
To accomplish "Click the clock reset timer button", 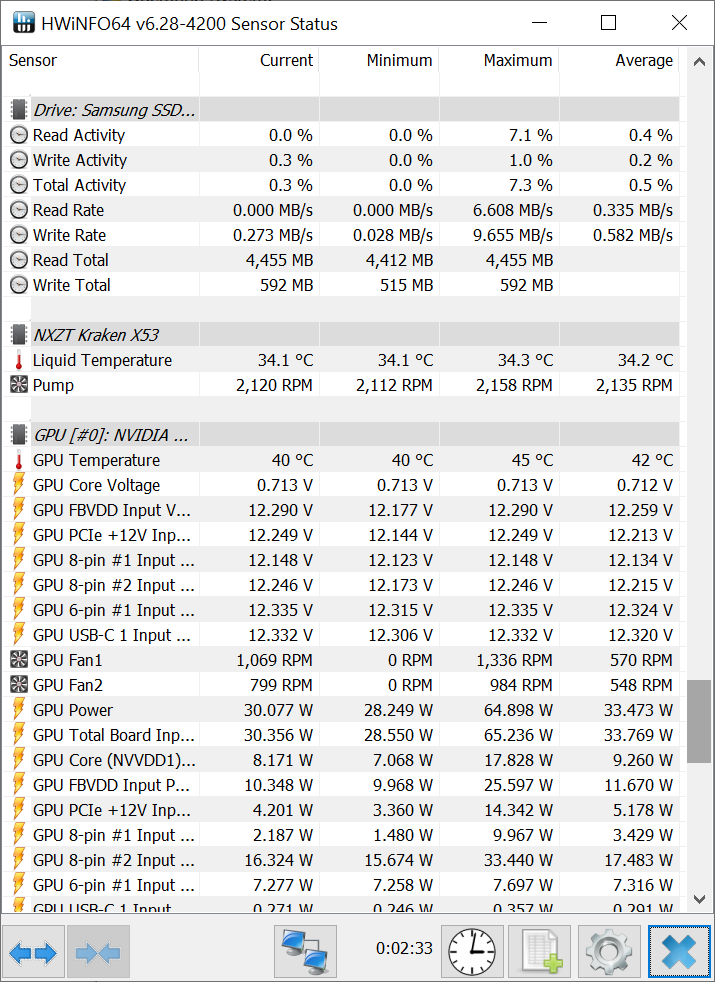I will 471,952.
